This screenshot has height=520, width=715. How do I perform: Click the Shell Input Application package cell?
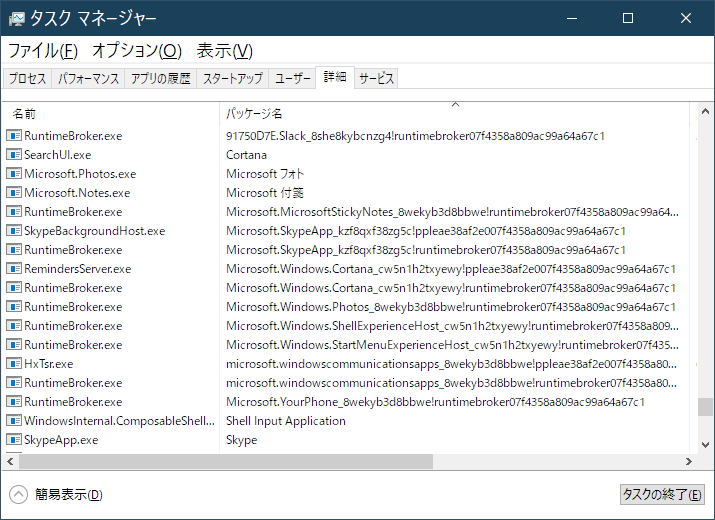pyautogui.click(x=286, y=421)
